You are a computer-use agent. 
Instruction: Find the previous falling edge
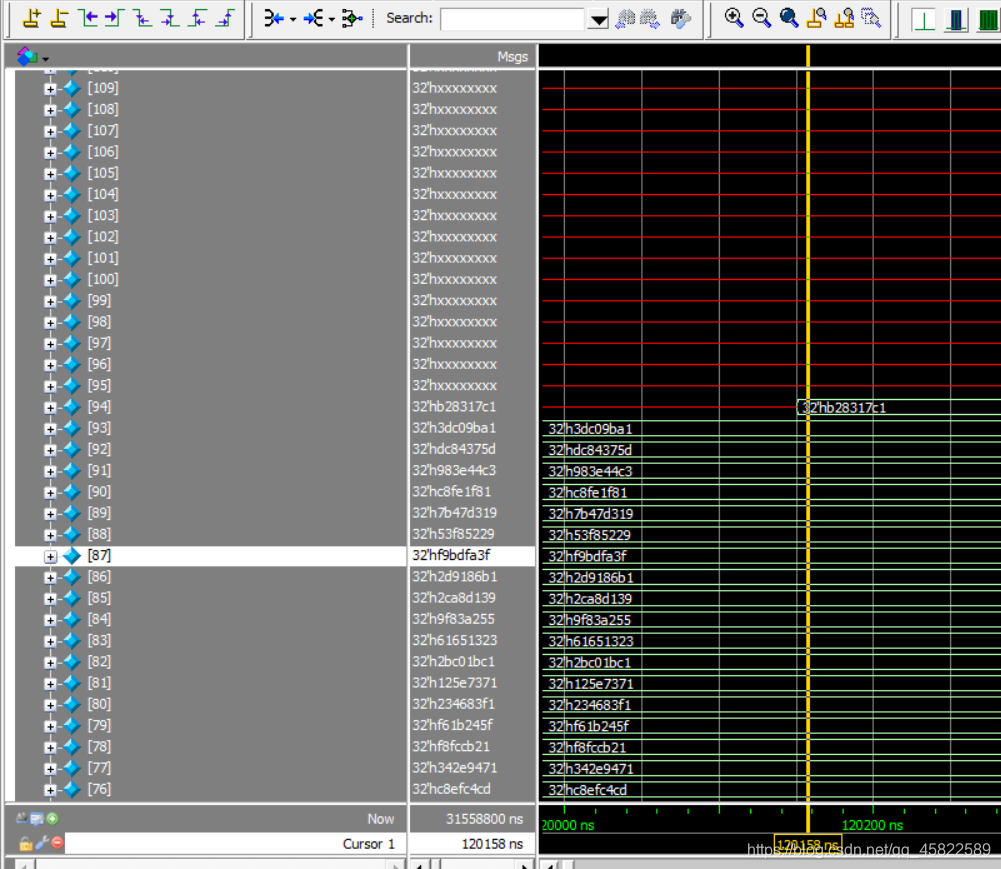click(x=142, y=18)
